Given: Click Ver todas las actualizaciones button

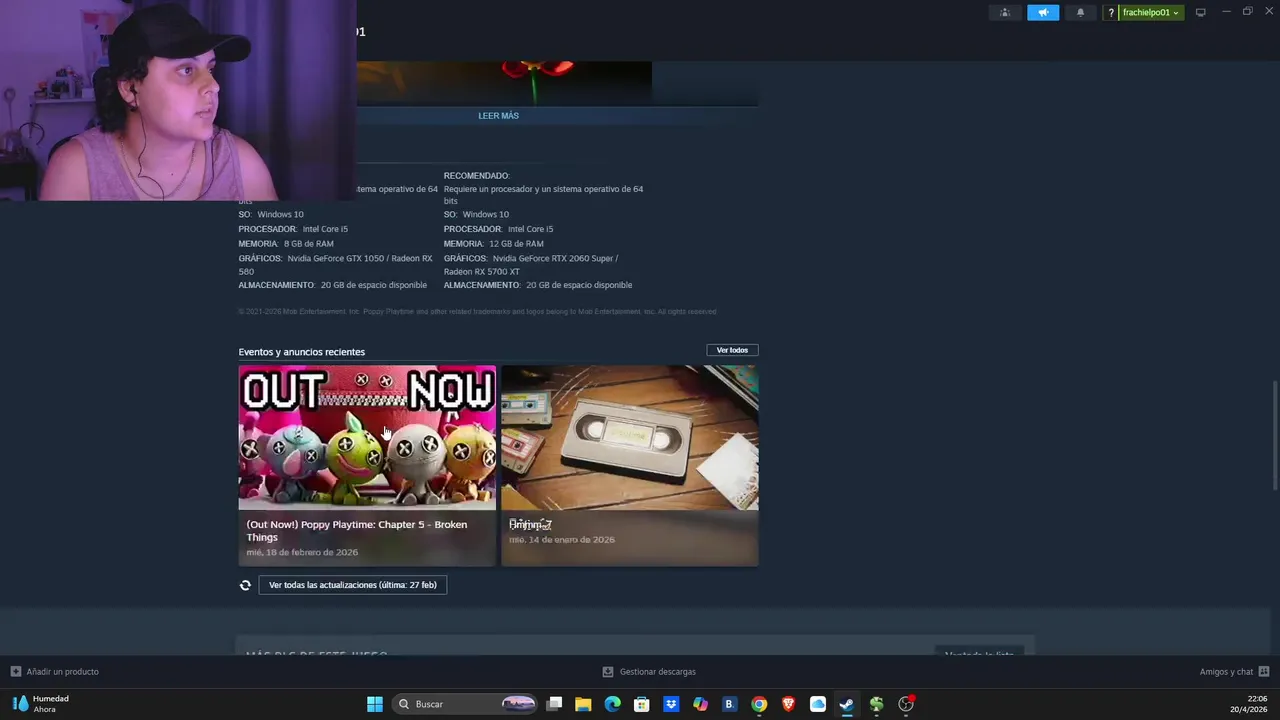Looking at the screenshot, I should (x=353, y=585).
